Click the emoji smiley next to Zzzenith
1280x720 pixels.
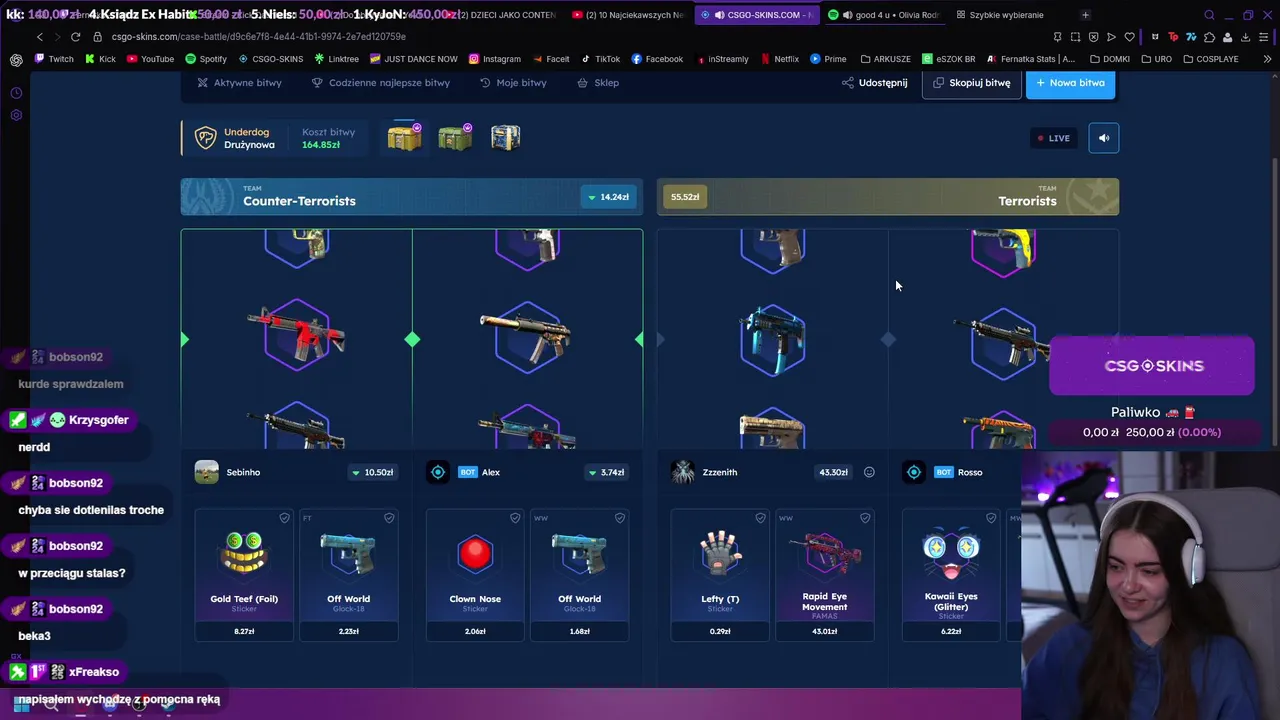pyautogui.click(x=869, y=472)
